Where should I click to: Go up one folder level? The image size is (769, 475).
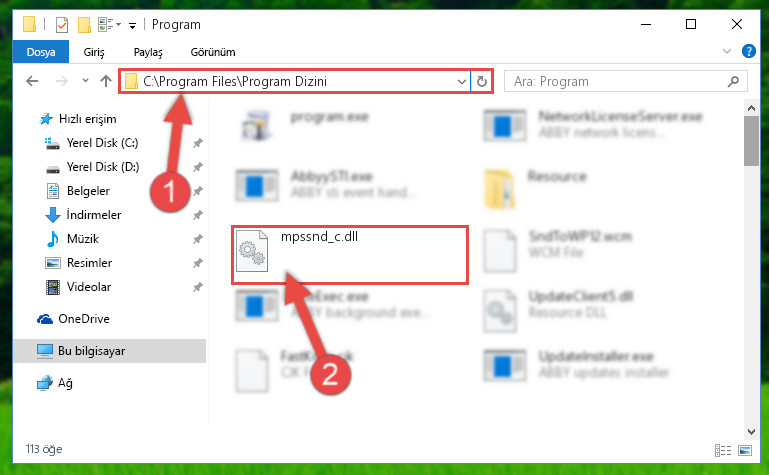coord(106,81)
